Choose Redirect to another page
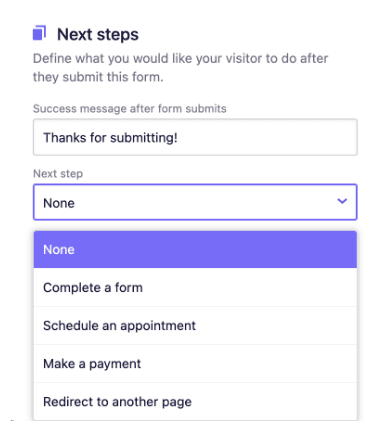Screen dimensions: 391x431 [x=195, y=401]
